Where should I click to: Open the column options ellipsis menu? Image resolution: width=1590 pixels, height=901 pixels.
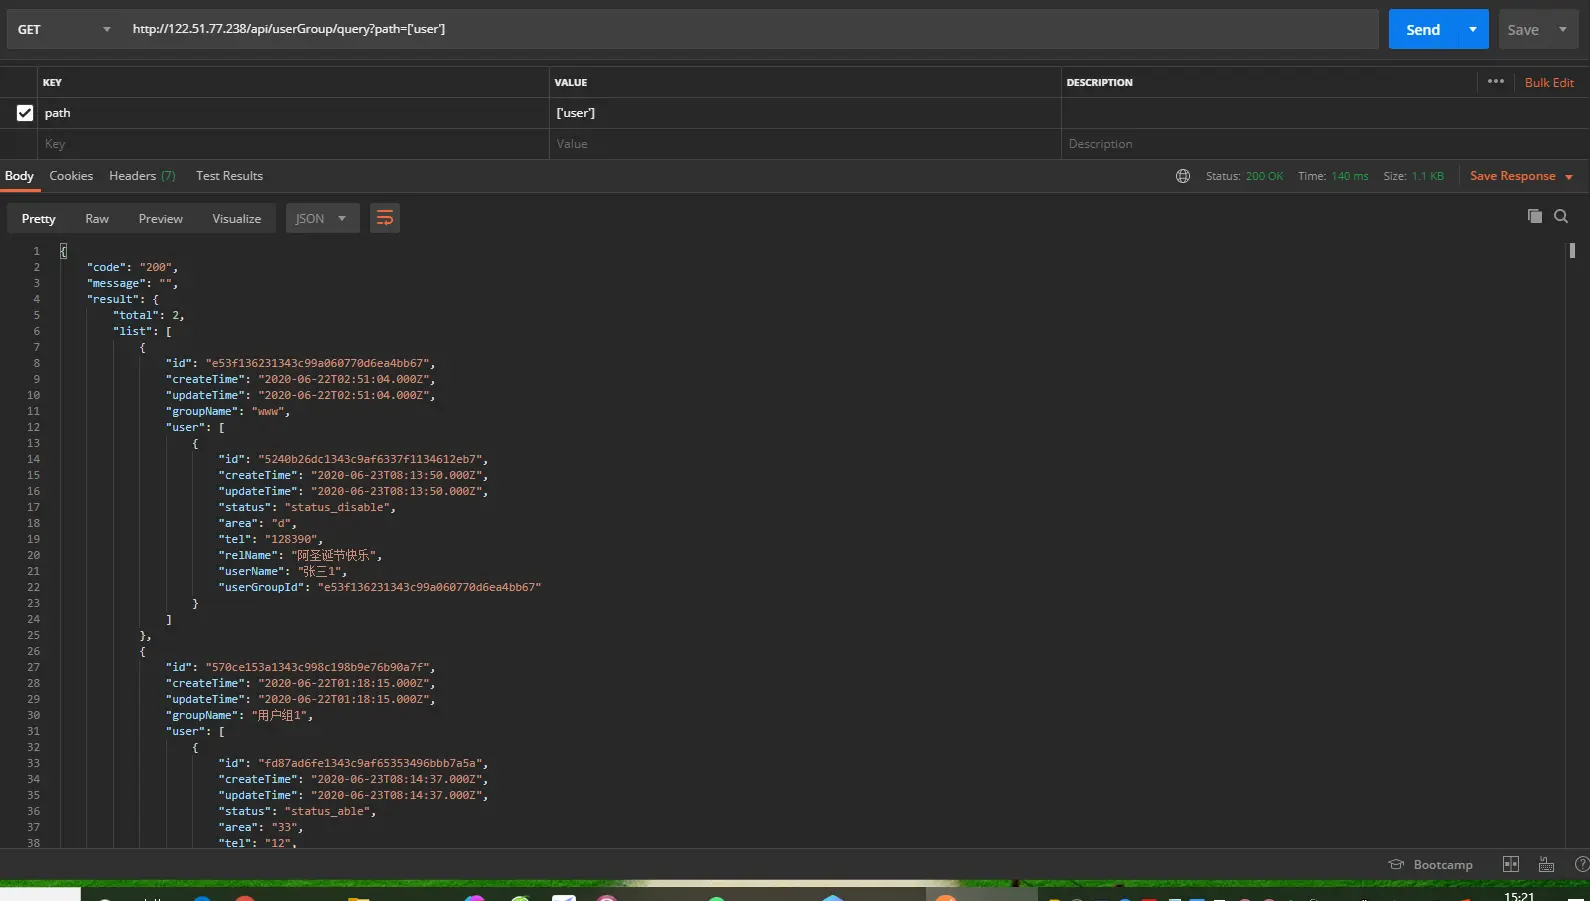[1495, 82]
